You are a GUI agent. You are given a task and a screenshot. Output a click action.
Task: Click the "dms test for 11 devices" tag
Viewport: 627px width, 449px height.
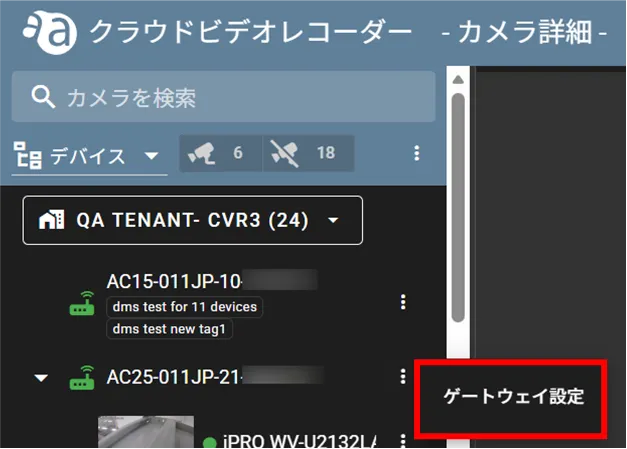point(185,307)
